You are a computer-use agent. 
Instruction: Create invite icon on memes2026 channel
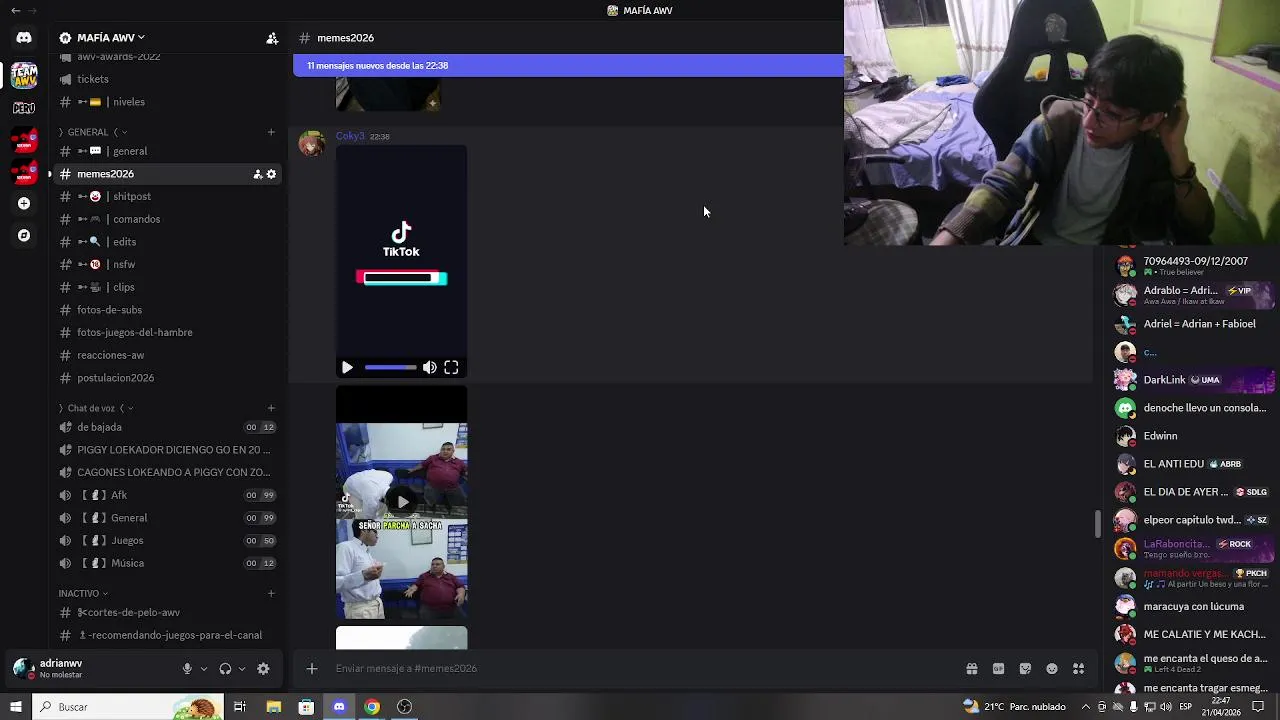pyautogui.click(x=257, y=174)
